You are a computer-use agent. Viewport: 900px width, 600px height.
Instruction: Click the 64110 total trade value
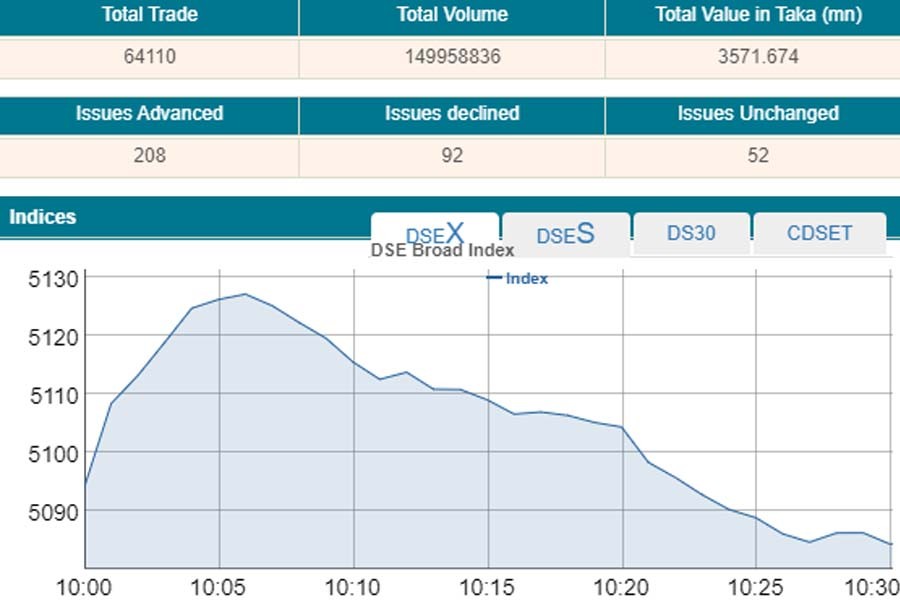[149, 57]
